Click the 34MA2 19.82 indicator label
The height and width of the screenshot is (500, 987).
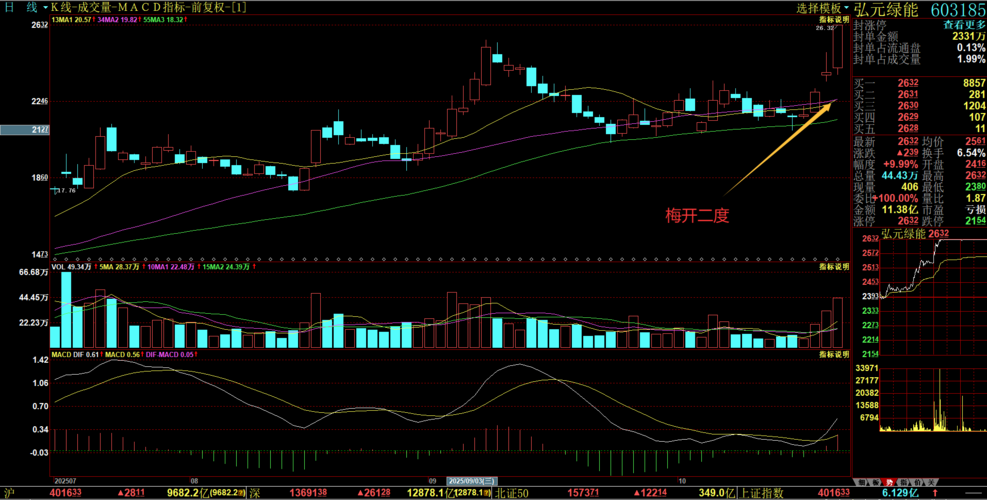point(118,20)
